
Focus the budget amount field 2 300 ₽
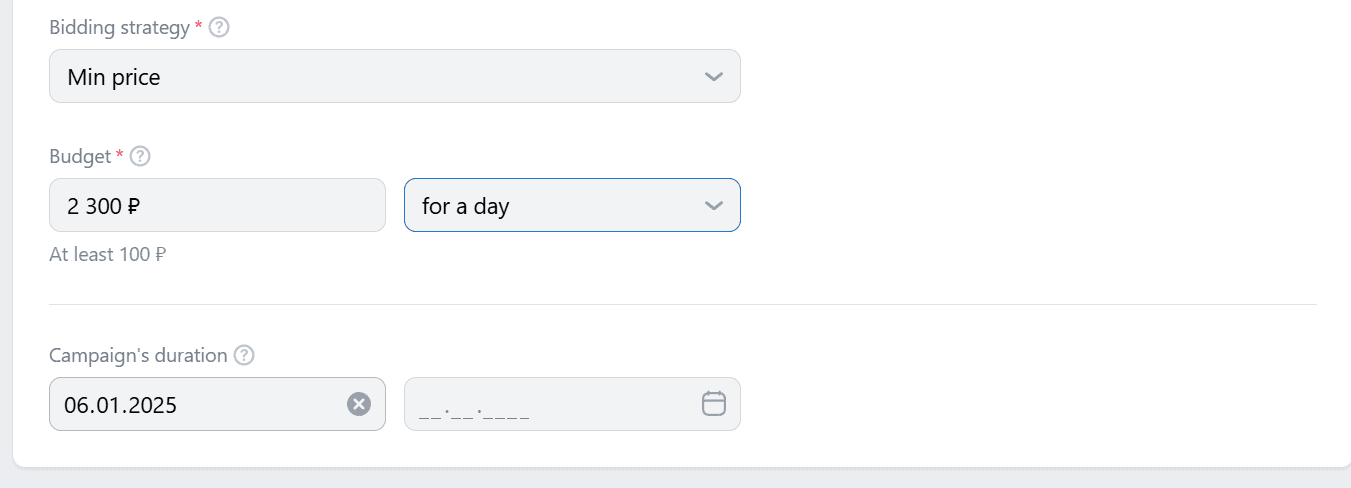pos(217,205)
